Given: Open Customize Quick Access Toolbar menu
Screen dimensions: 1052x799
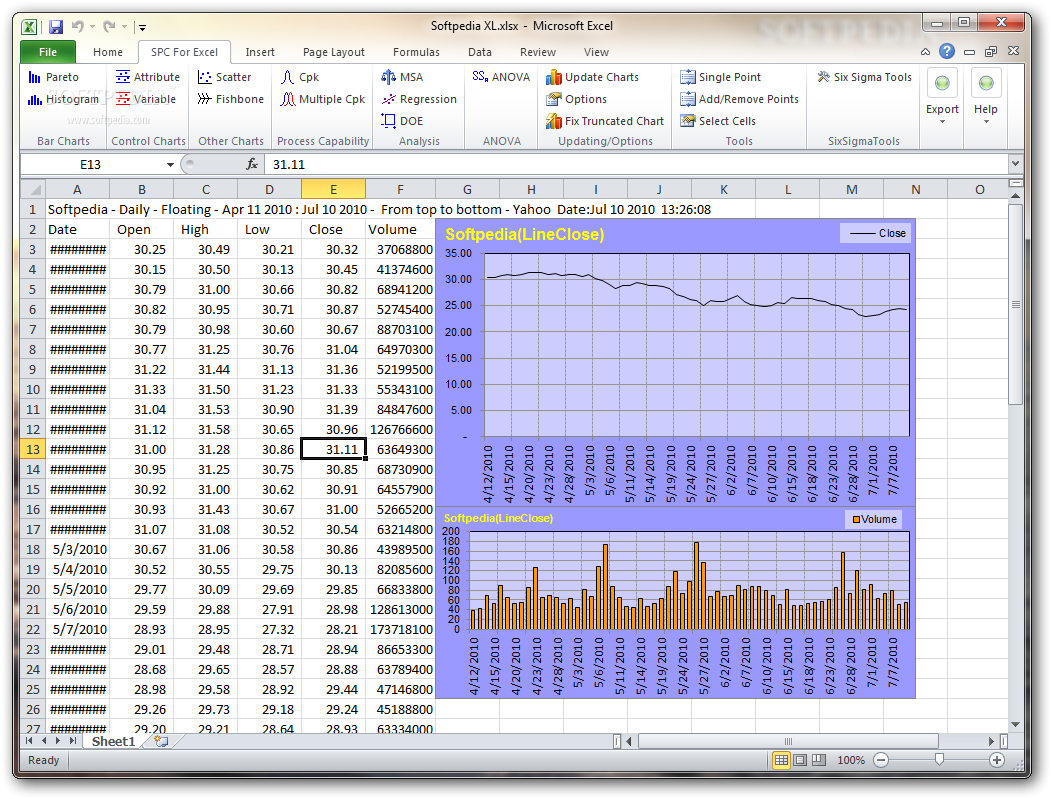Looking at the screenshot, I should [142, 28].
